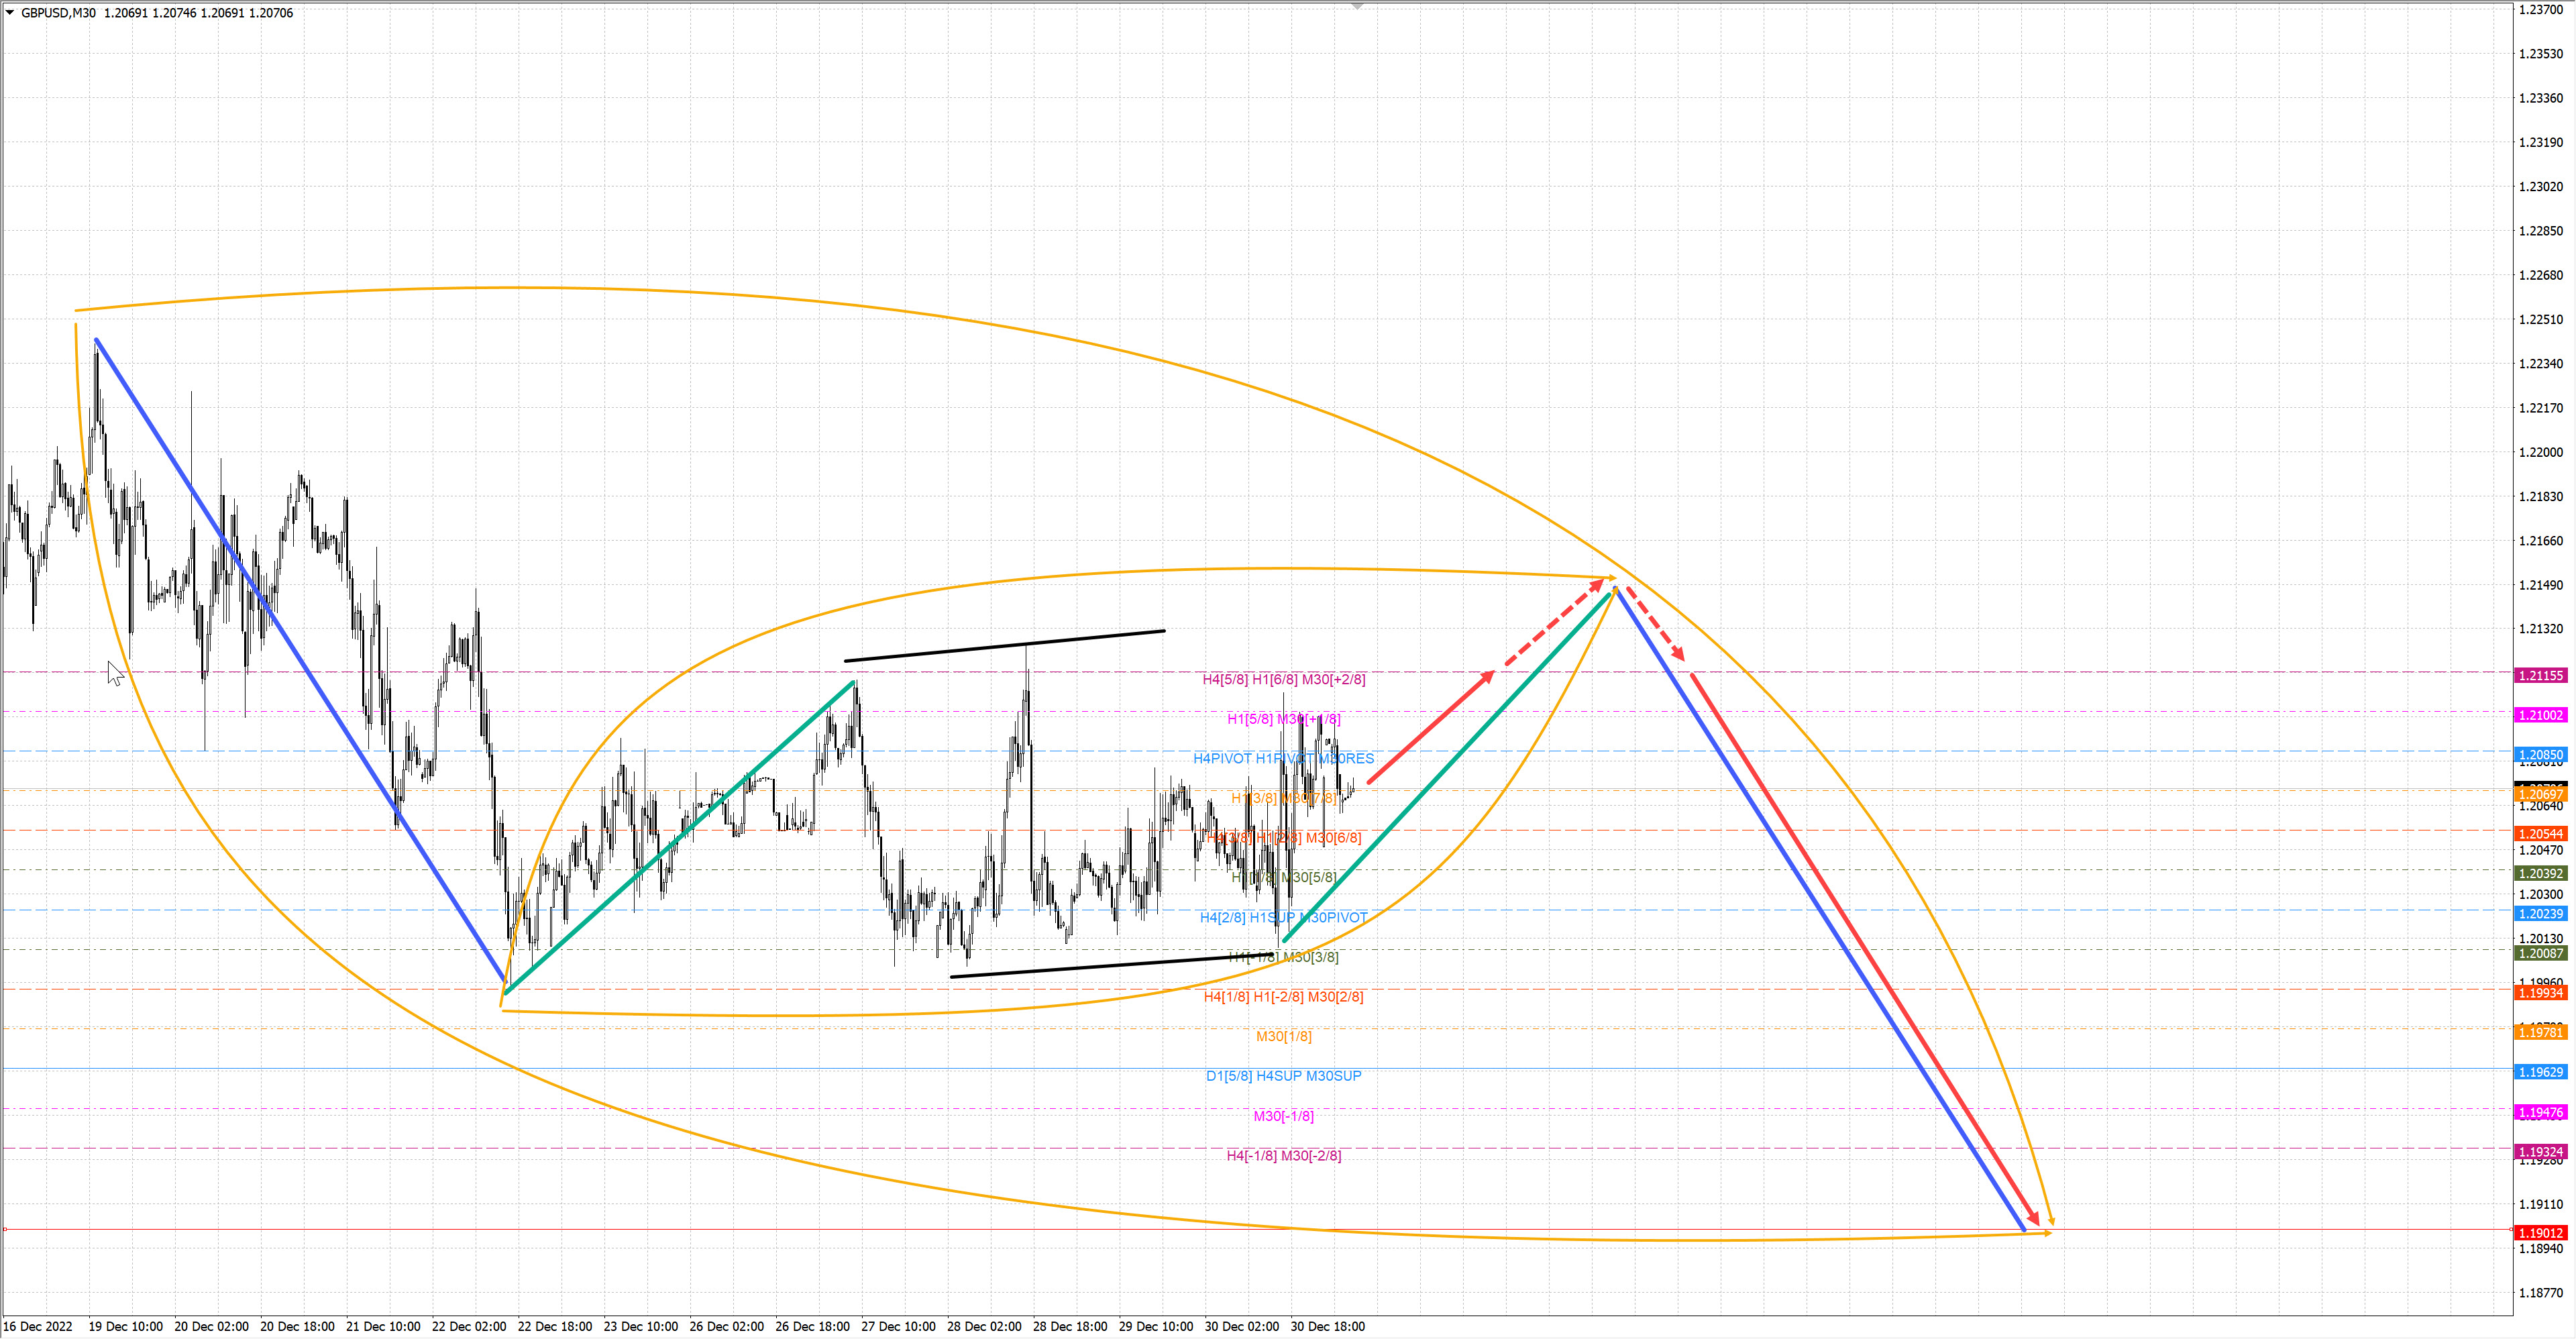Click the magenta 1.21155 price label
This screenshot has width=2576, height=1339.
(2540, 676)
